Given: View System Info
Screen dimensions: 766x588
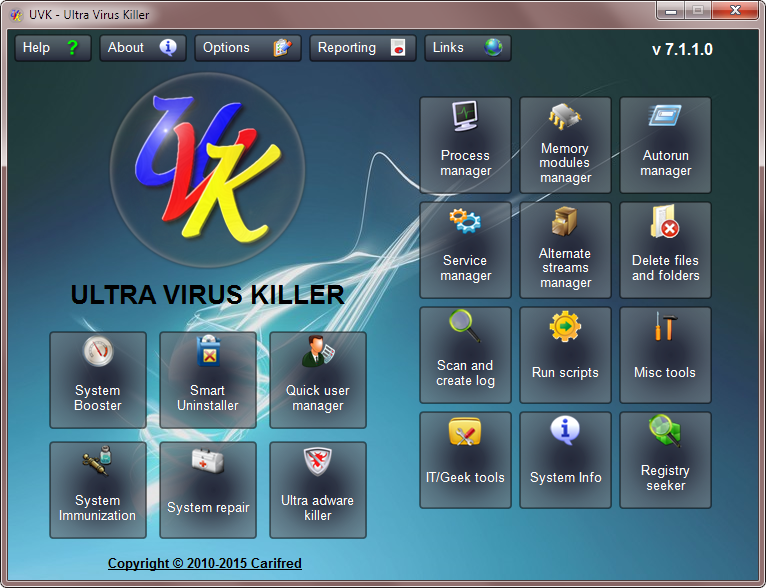Looking at the screenshot, I should click(565, 459).
